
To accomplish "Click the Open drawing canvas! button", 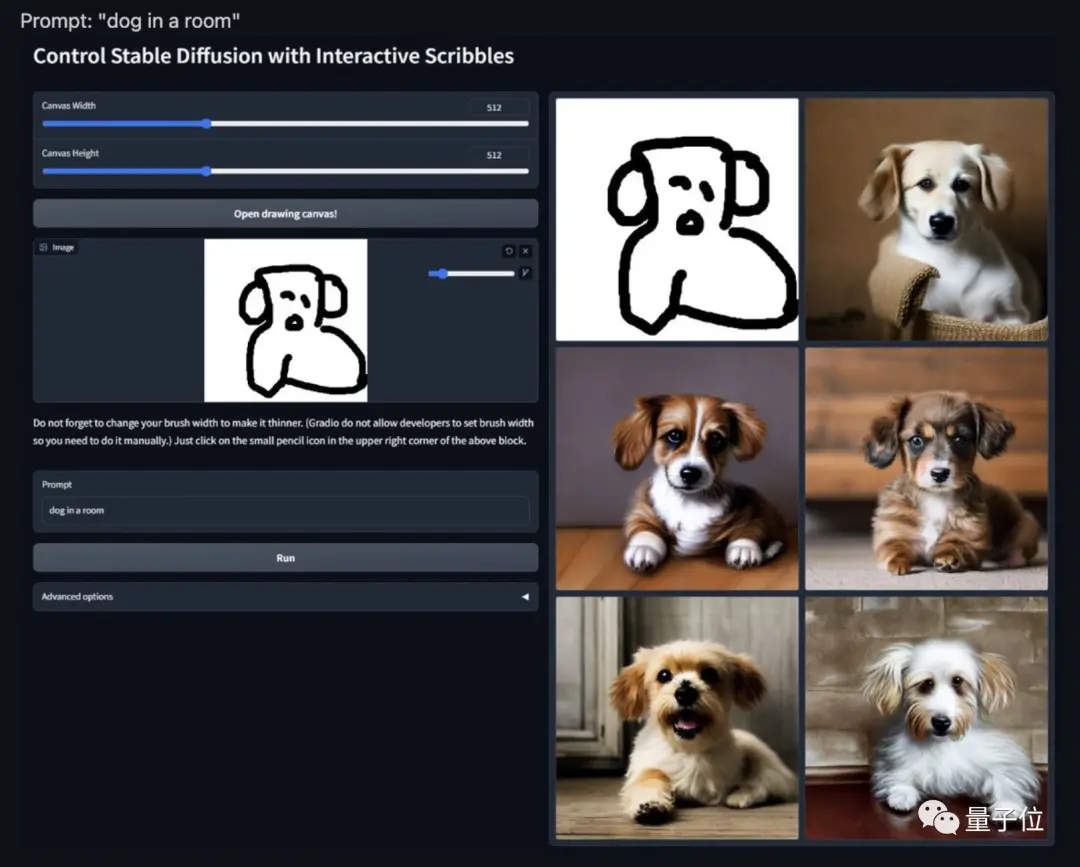I will (x=285, y=213).
